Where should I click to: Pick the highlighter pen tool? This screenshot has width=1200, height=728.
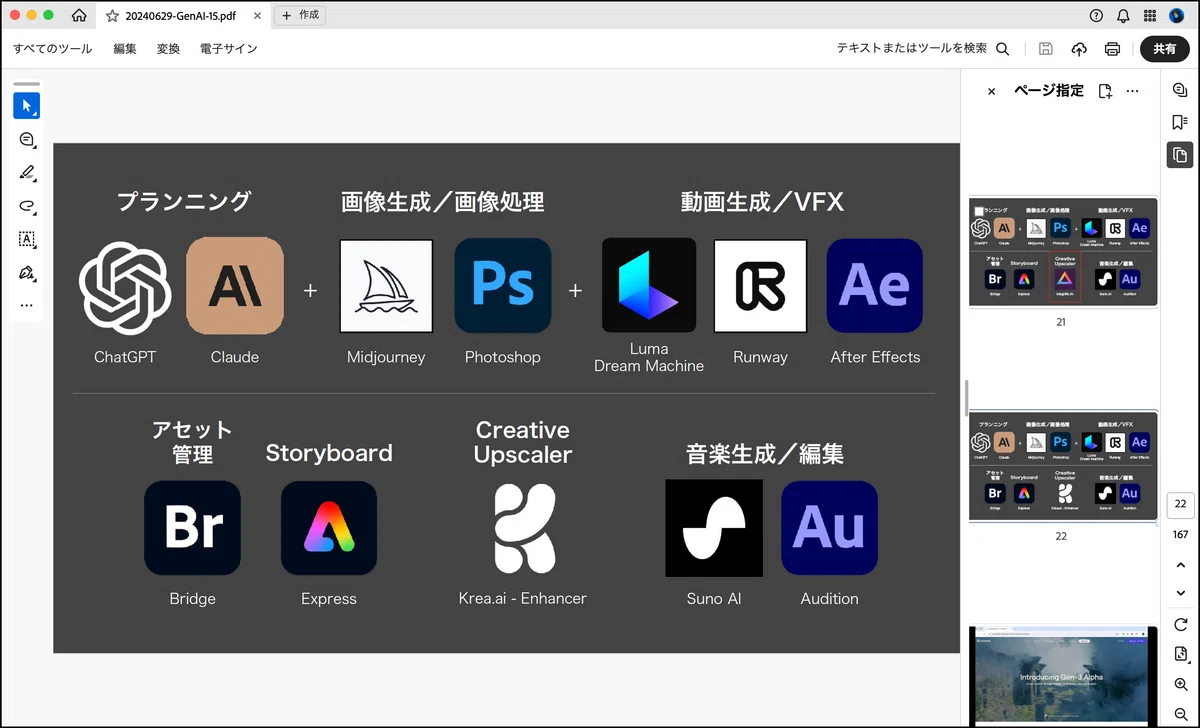click(x=27, y=173)
